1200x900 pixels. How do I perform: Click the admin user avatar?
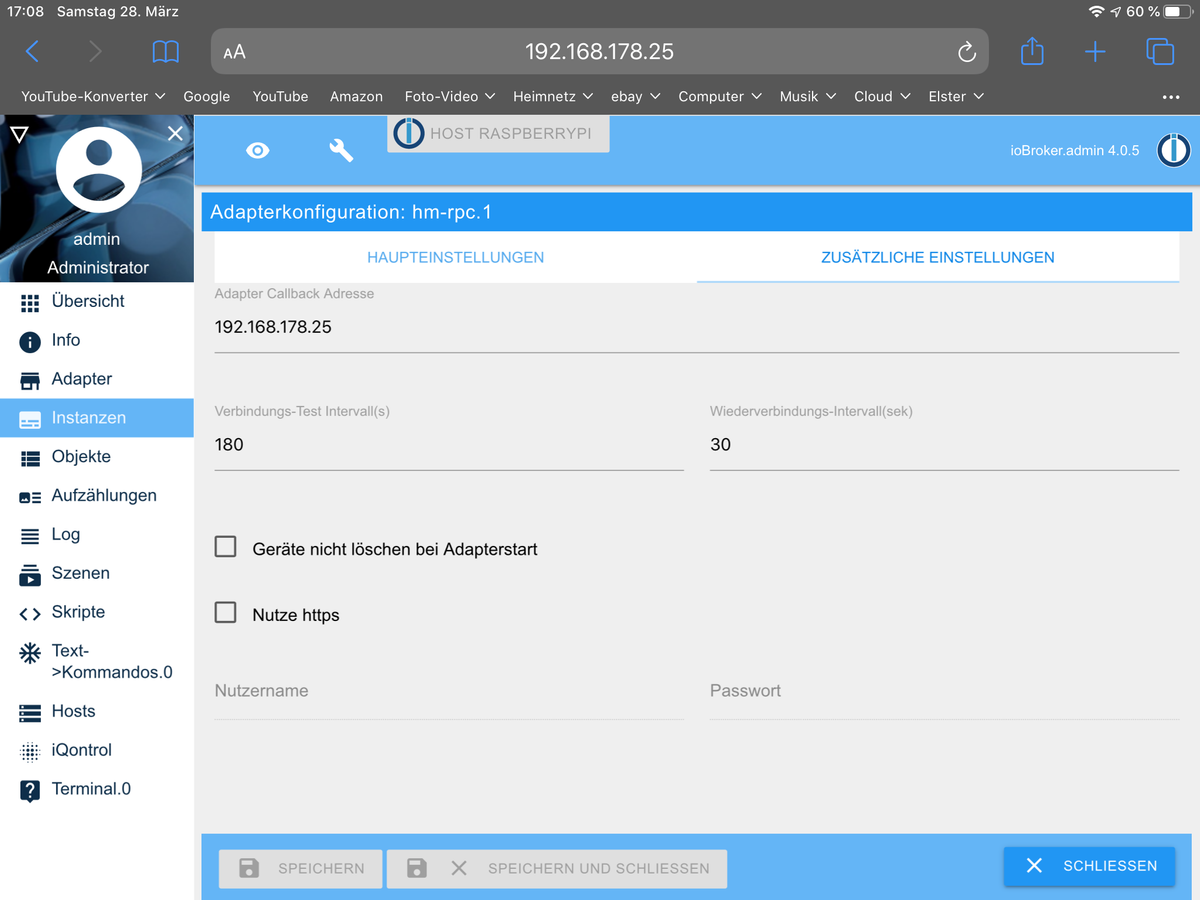(98, 171)
